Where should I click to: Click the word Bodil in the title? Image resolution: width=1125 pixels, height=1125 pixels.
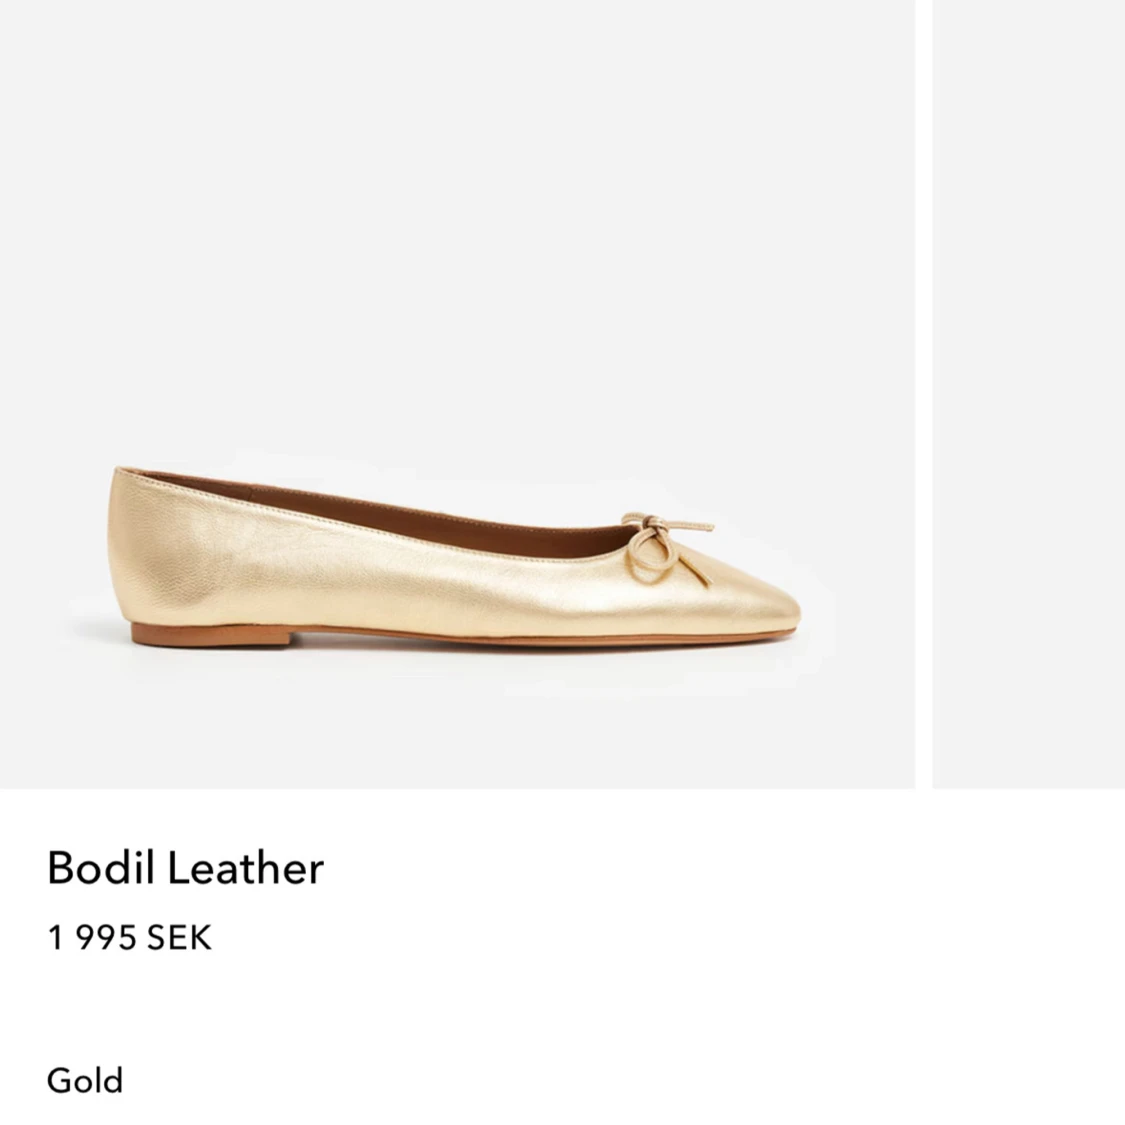(x=100, y=867)
